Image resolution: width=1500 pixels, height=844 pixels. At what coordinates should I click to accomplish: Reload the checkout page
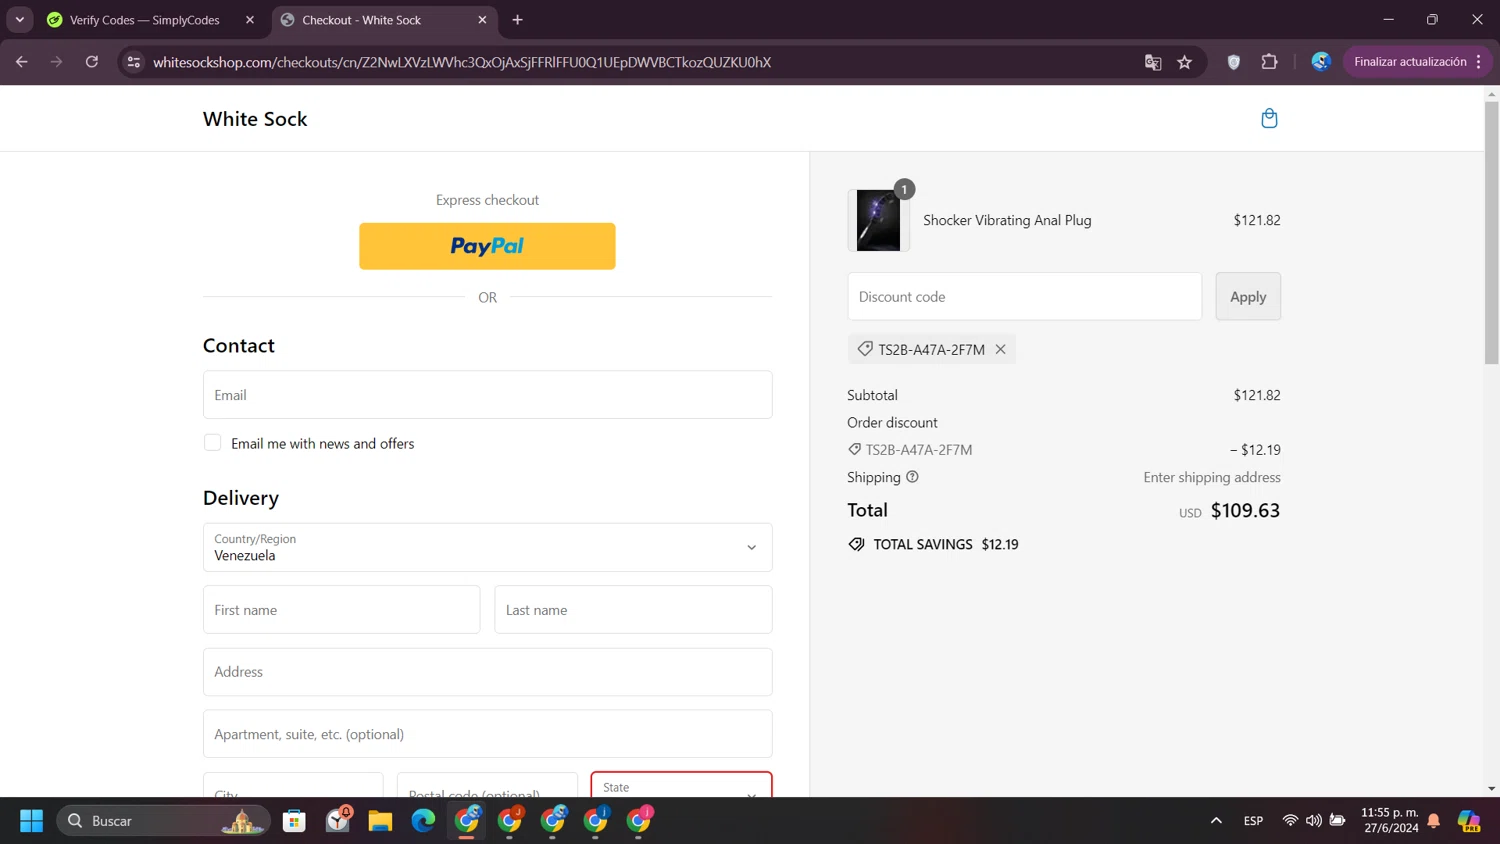click(92, 62)
